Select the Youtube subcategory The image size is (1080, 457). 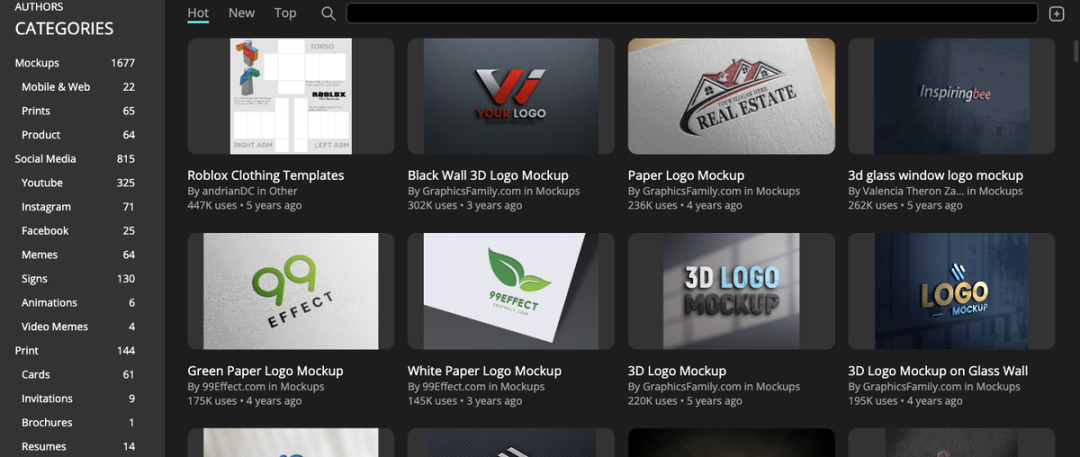click(78, 183)
